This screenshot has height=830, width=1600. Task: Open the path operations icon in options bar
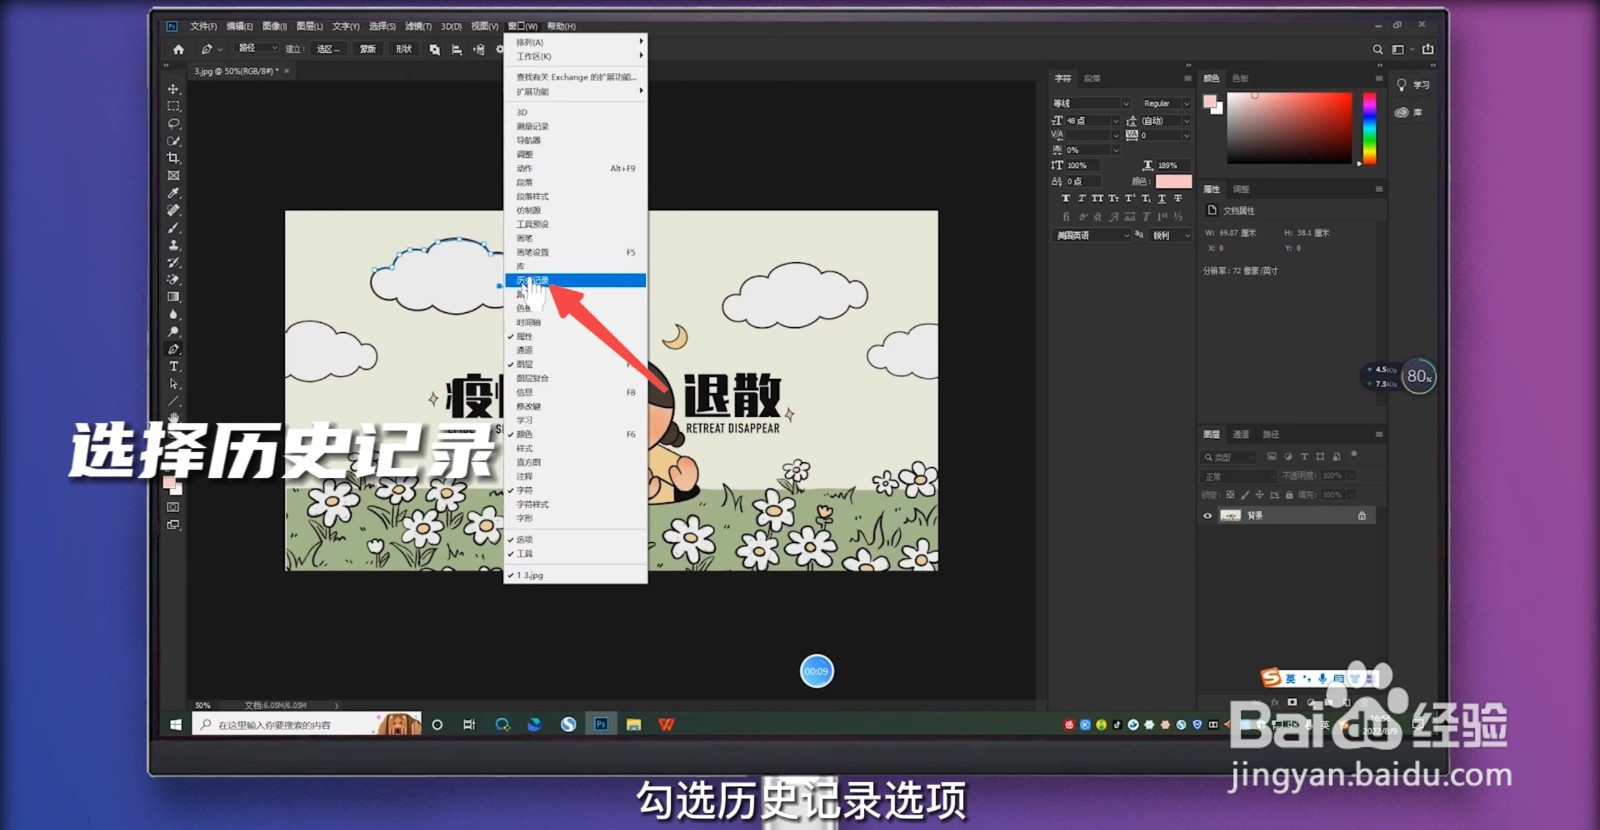pyautogui.click(x=434, y=49)
